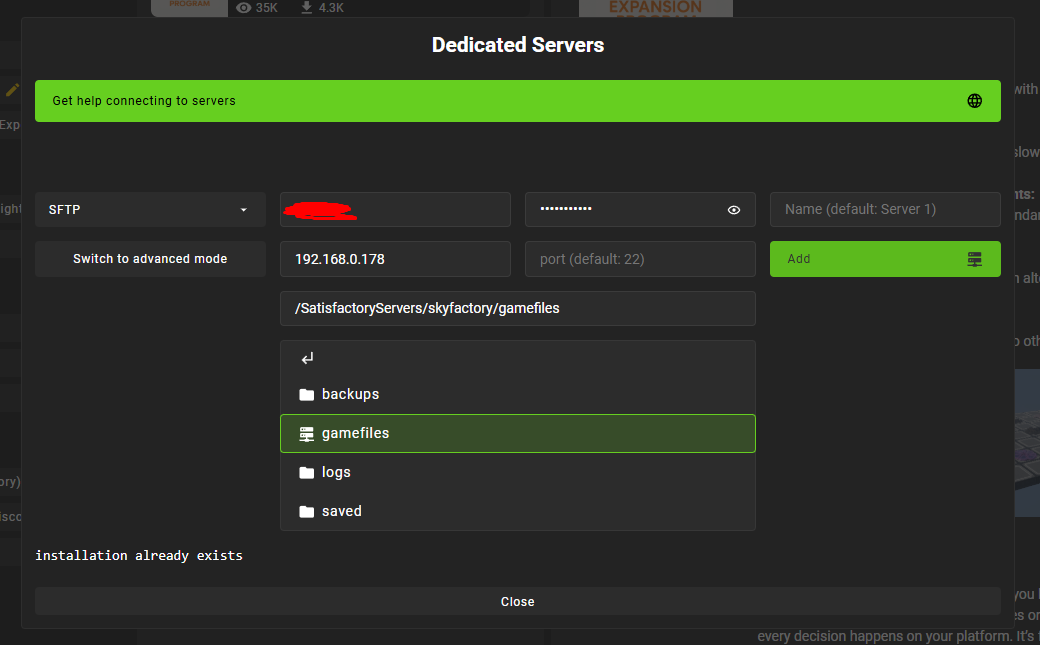The image size is (1040, 645).
Task: Close the Dedicated Servers dialog
Action: (x=518, y=601)
